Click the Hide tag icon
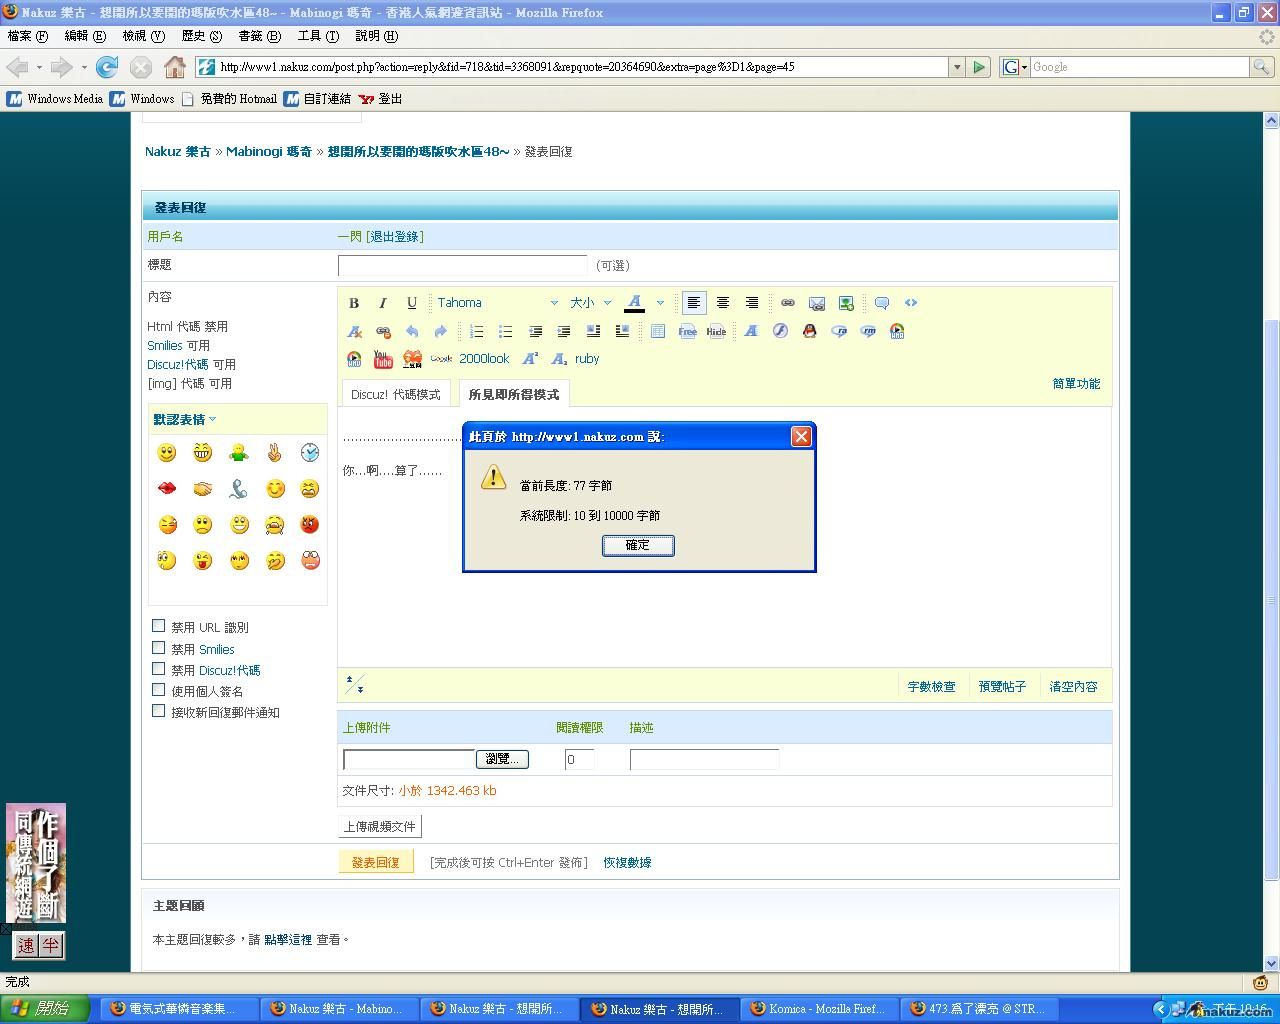Viewport: 1280px width, 1024px height. pyautogui.click(x=716, y=331)
